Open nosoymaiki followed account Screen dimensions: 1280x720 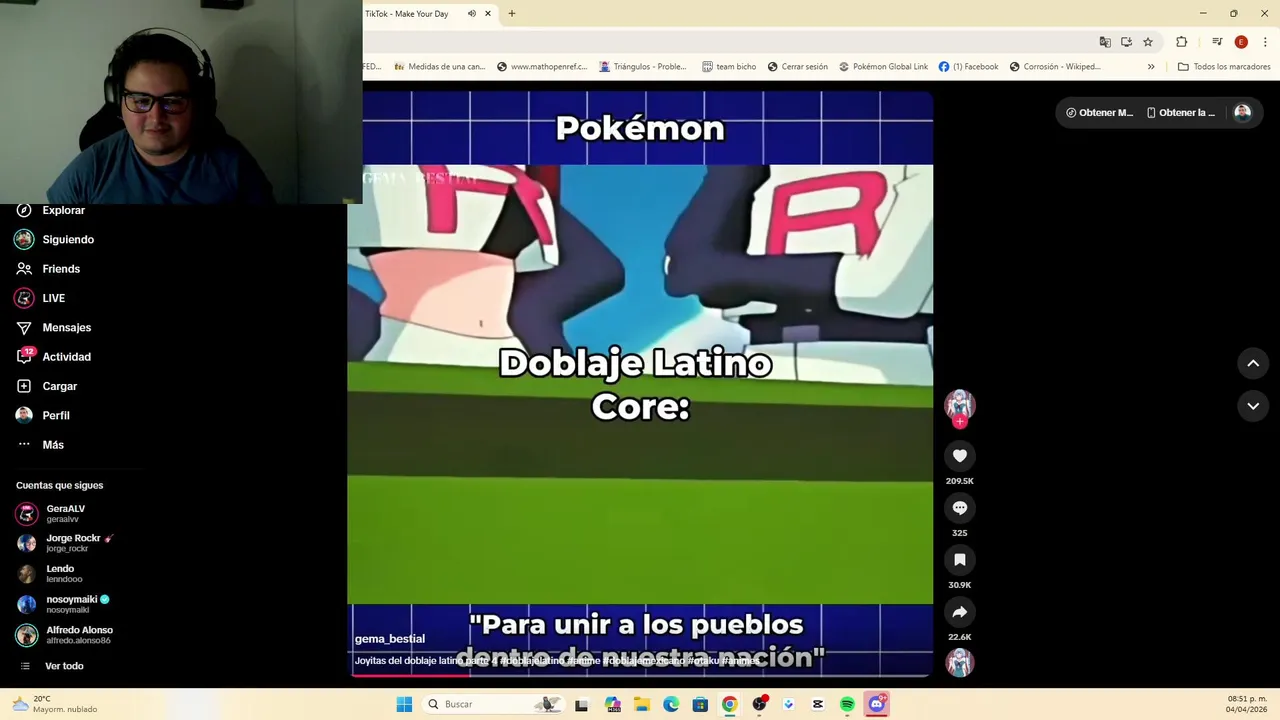64,604
